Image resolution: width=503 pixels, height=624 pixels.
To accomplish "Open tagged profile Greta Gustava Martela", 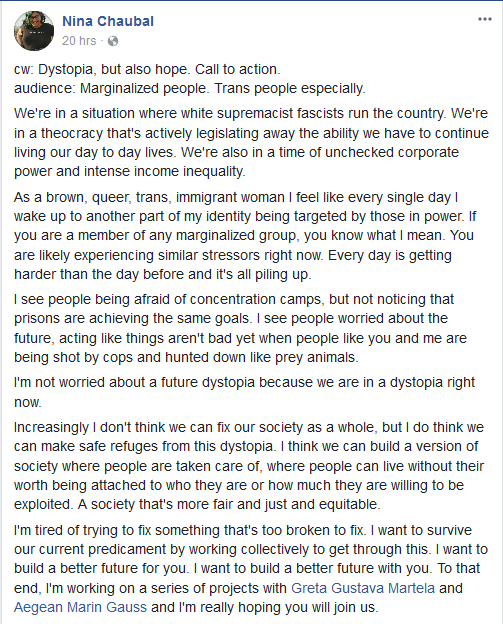I will 363,588.
